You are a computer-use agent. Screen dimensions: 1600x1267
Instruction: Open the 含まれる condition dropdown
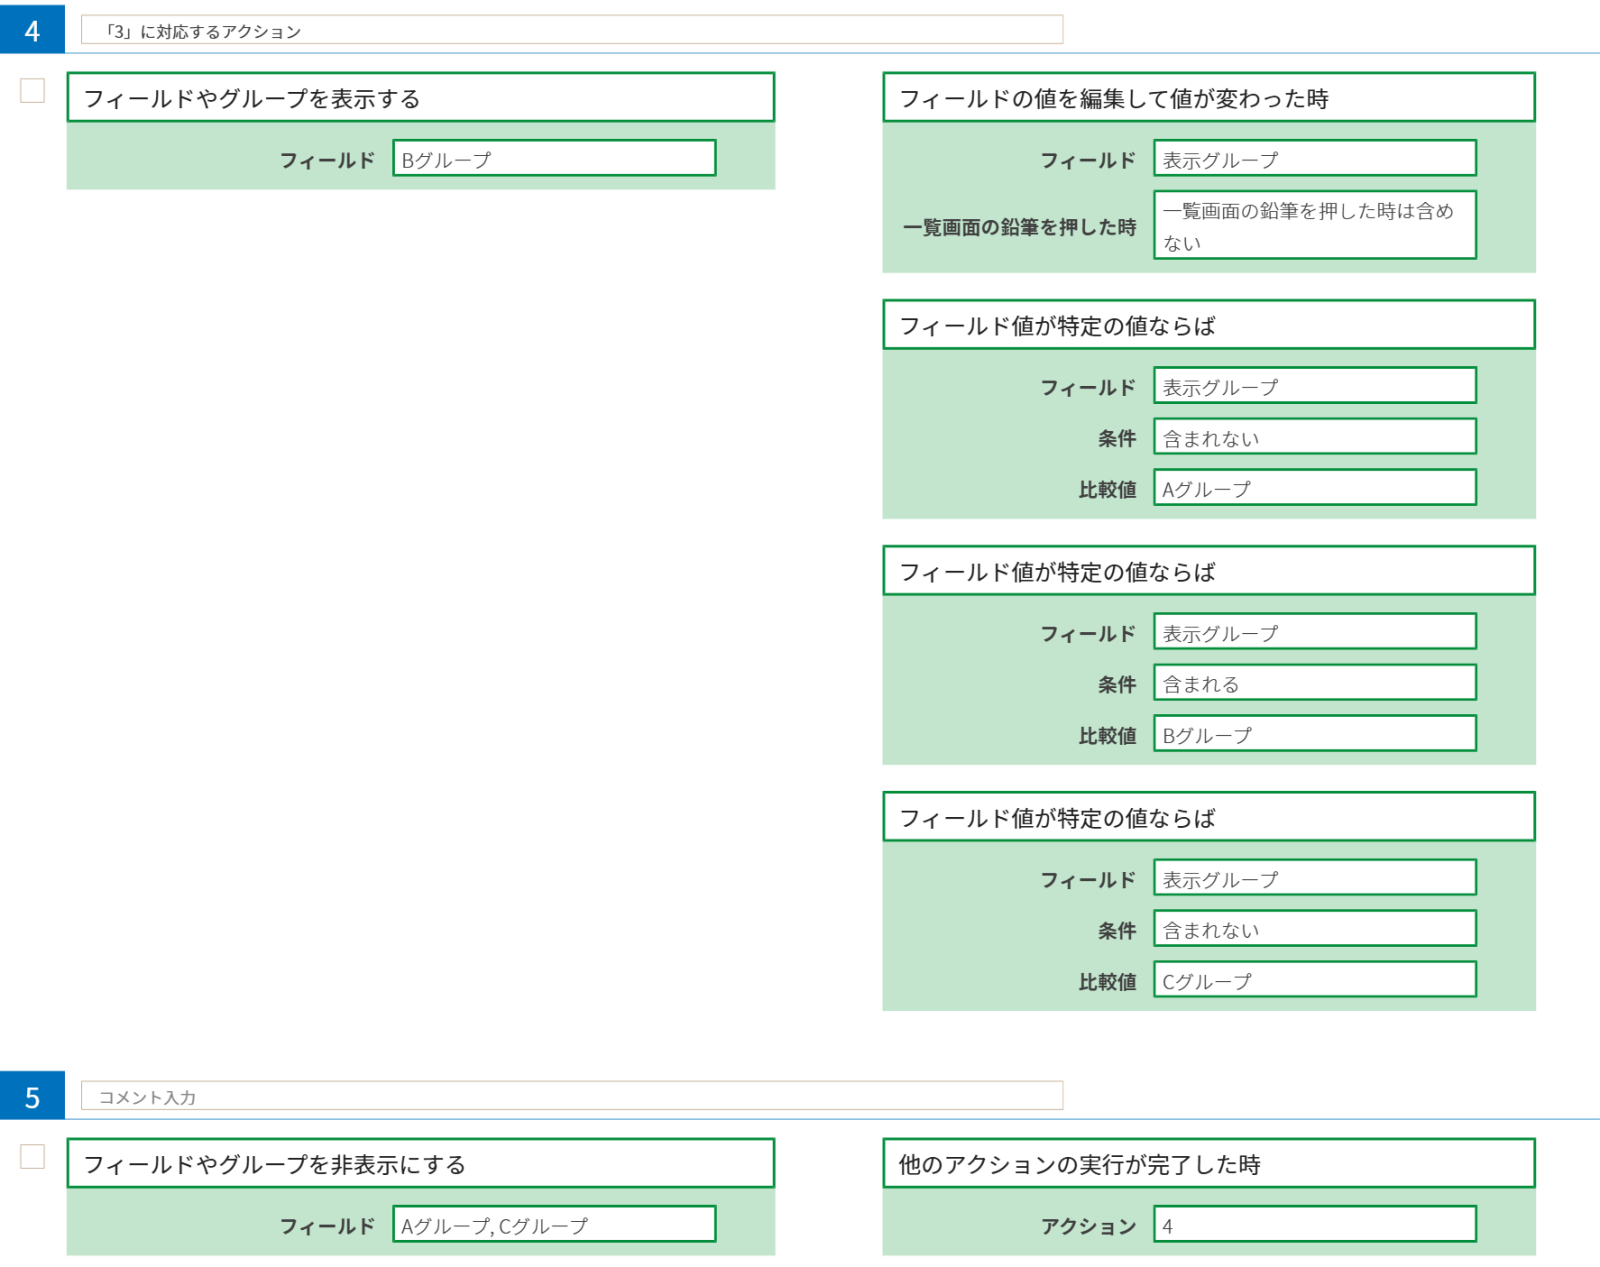(1314, 684)
